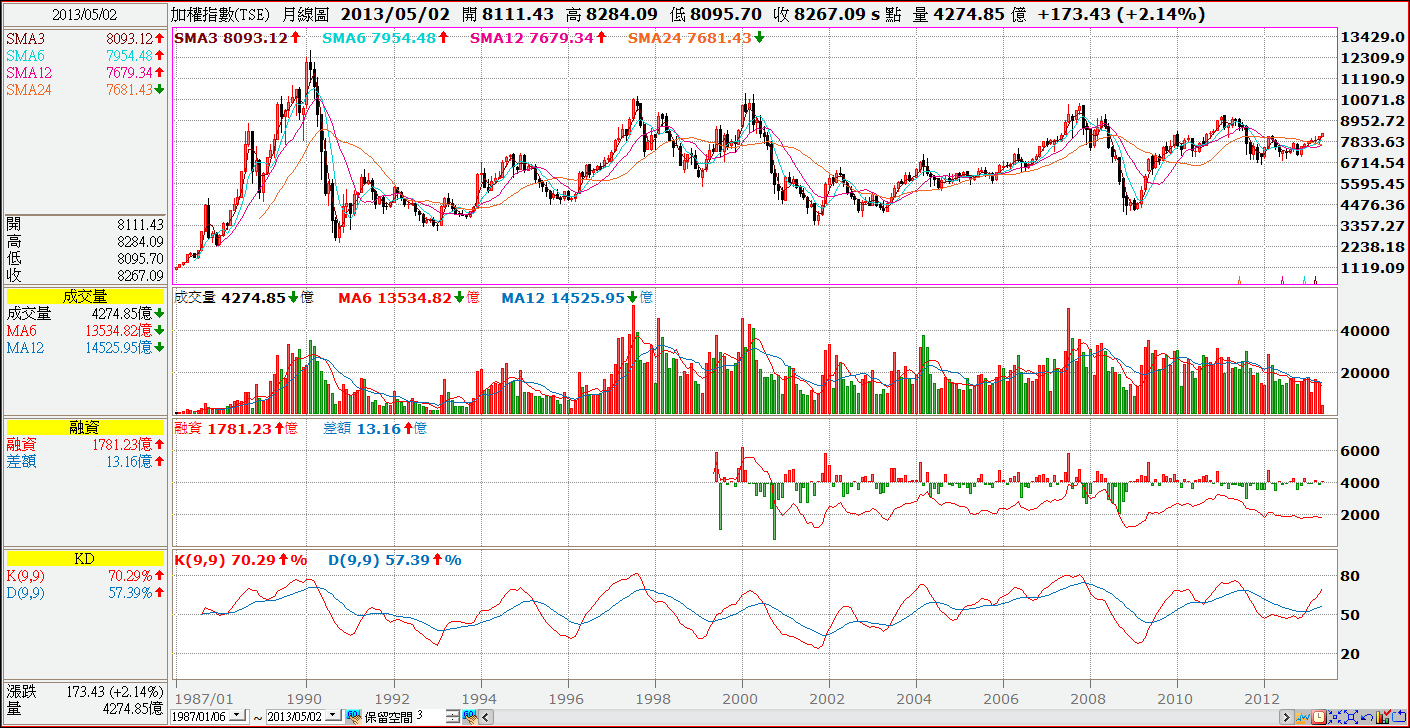Screen dimensions: 1410x728
Task: Select the yellow 融資 panel header
Action: [84, 426]
